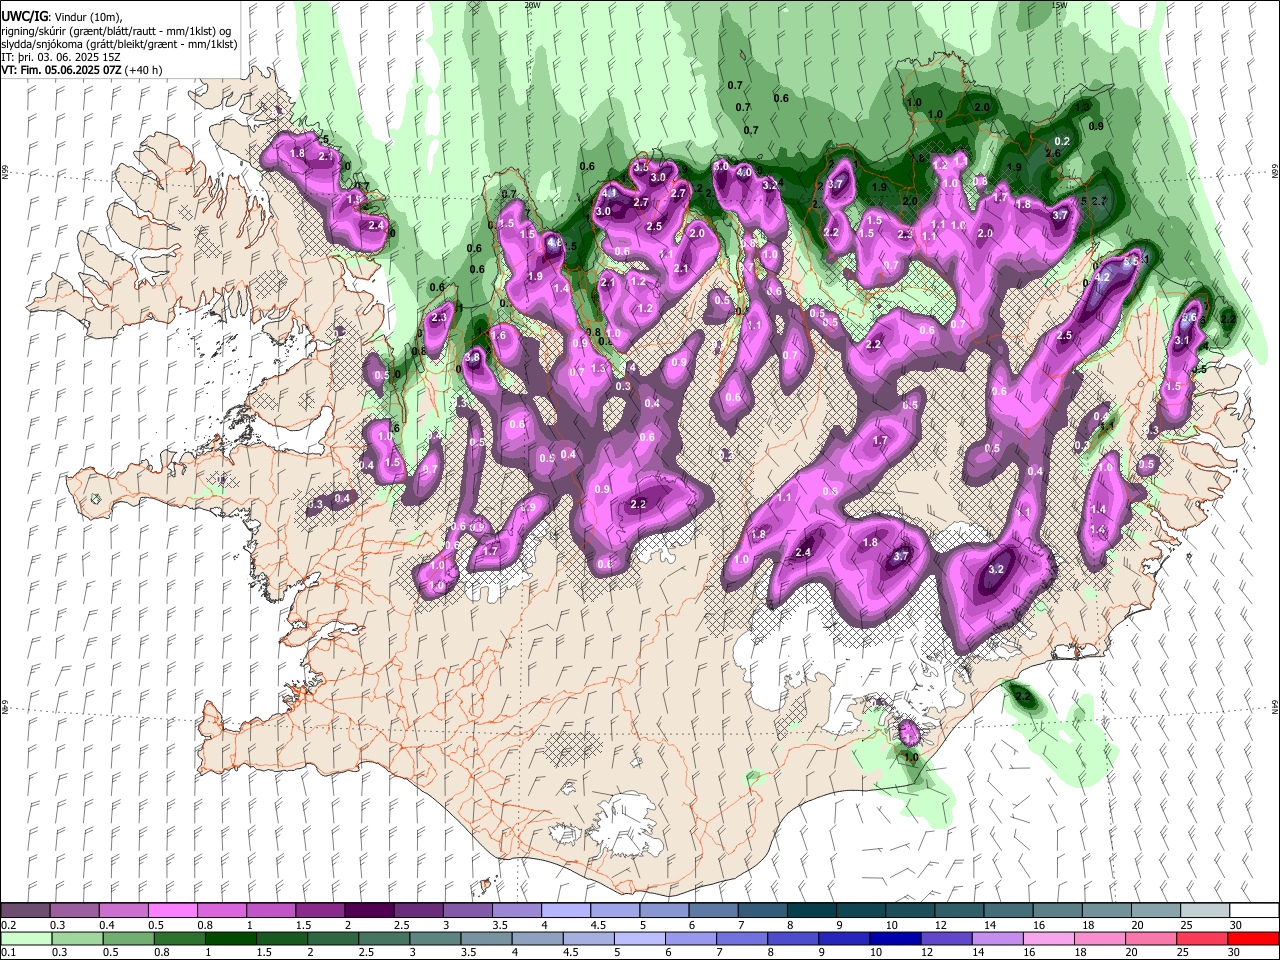Viewport: 1280px width, 960px height.
Task: Select the 'rigning/skúrir' legend description line
Action: (117, 31)
